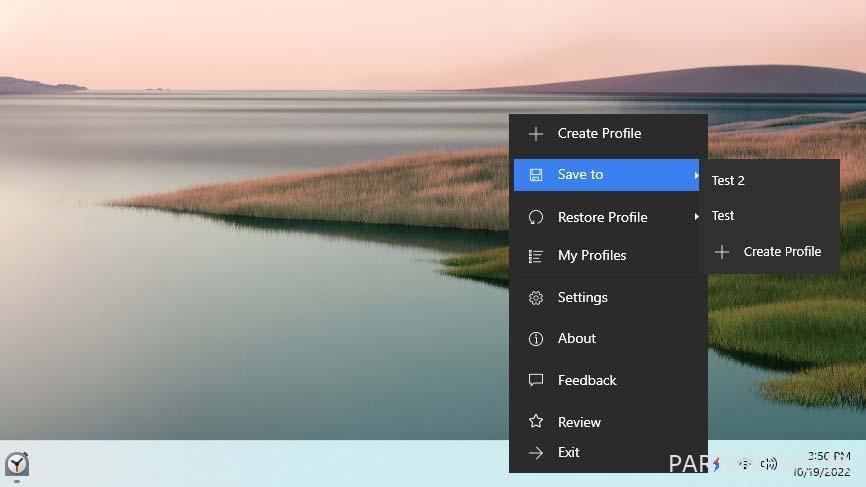Click the Wi-Fi network tray icon
The image size is (866, 487).
744,464
